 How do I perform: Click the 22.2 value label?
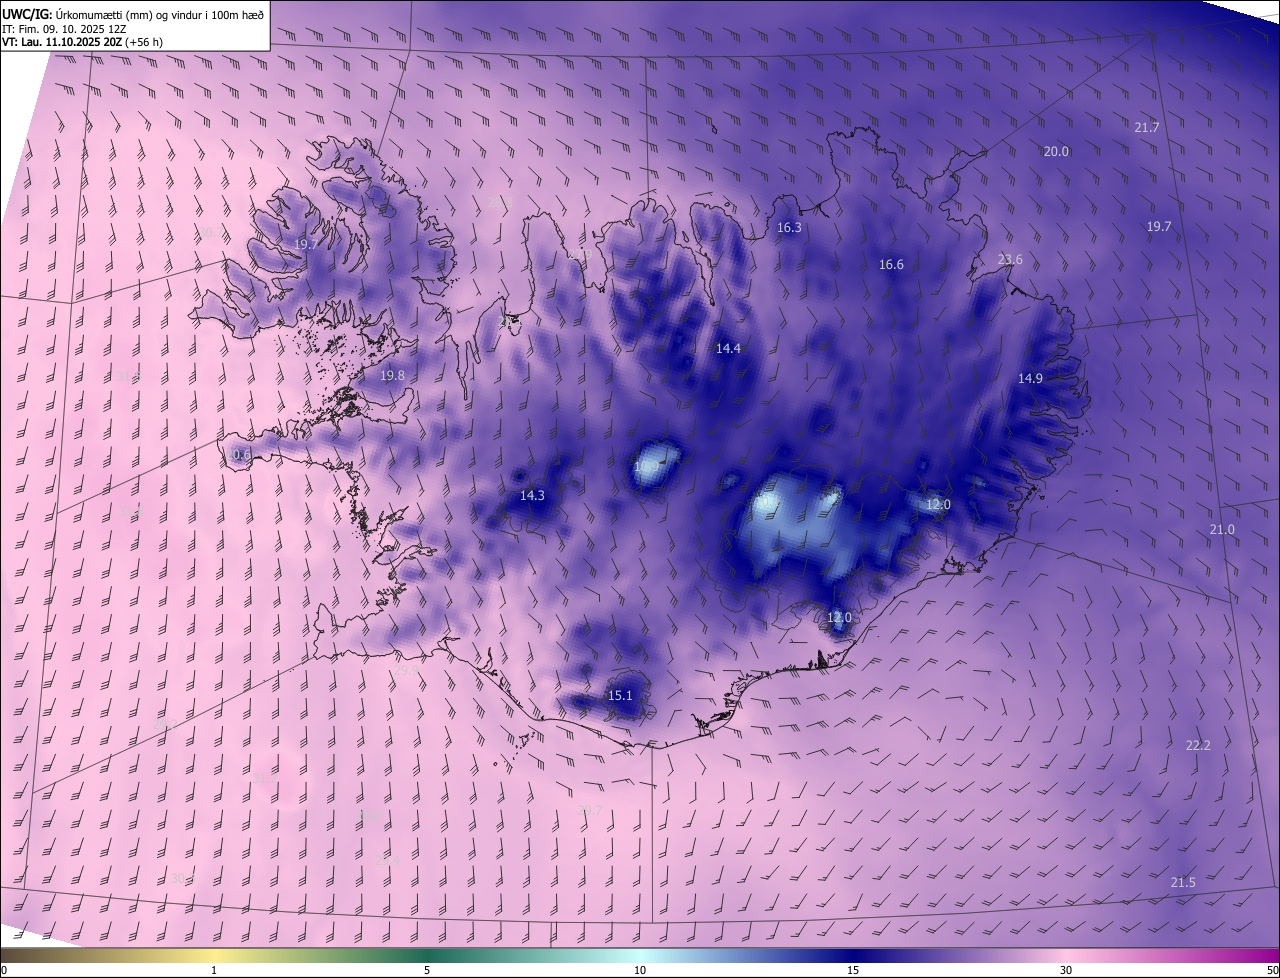pyautogui.click(x=1198, y=746)
